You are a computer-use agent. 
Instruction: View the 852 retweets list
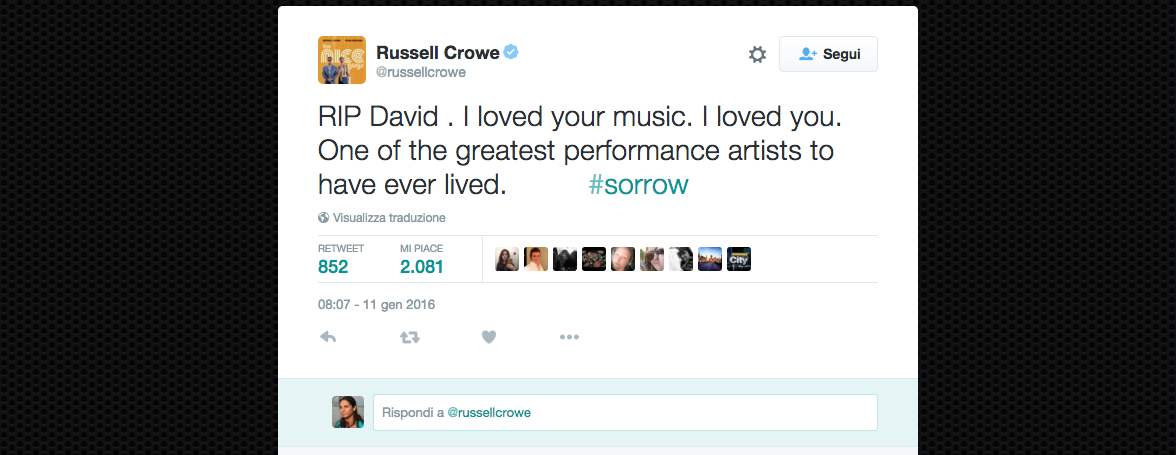pos(333,267)
